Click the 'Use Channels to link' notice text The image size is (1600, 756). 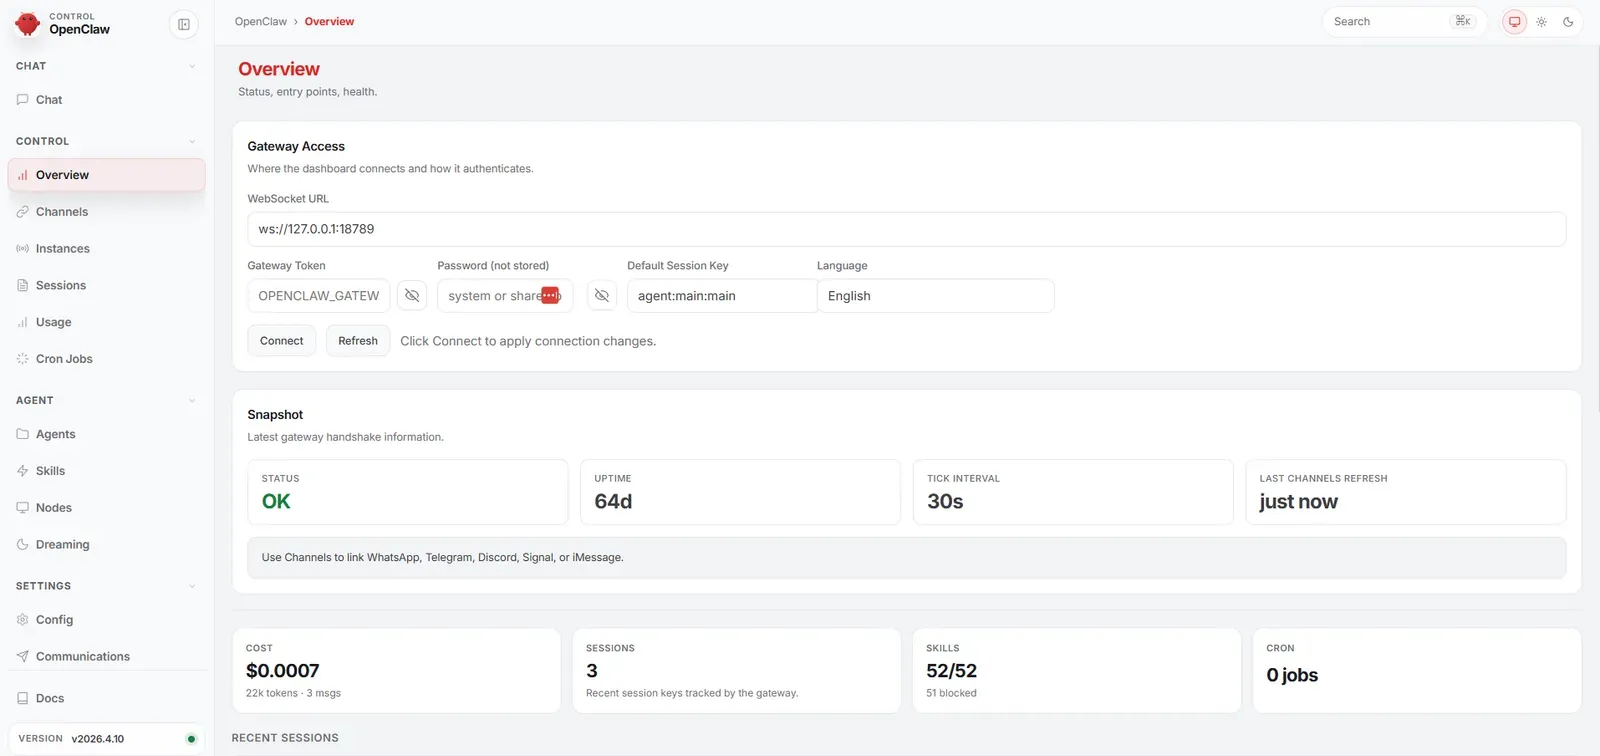point(442,558)
